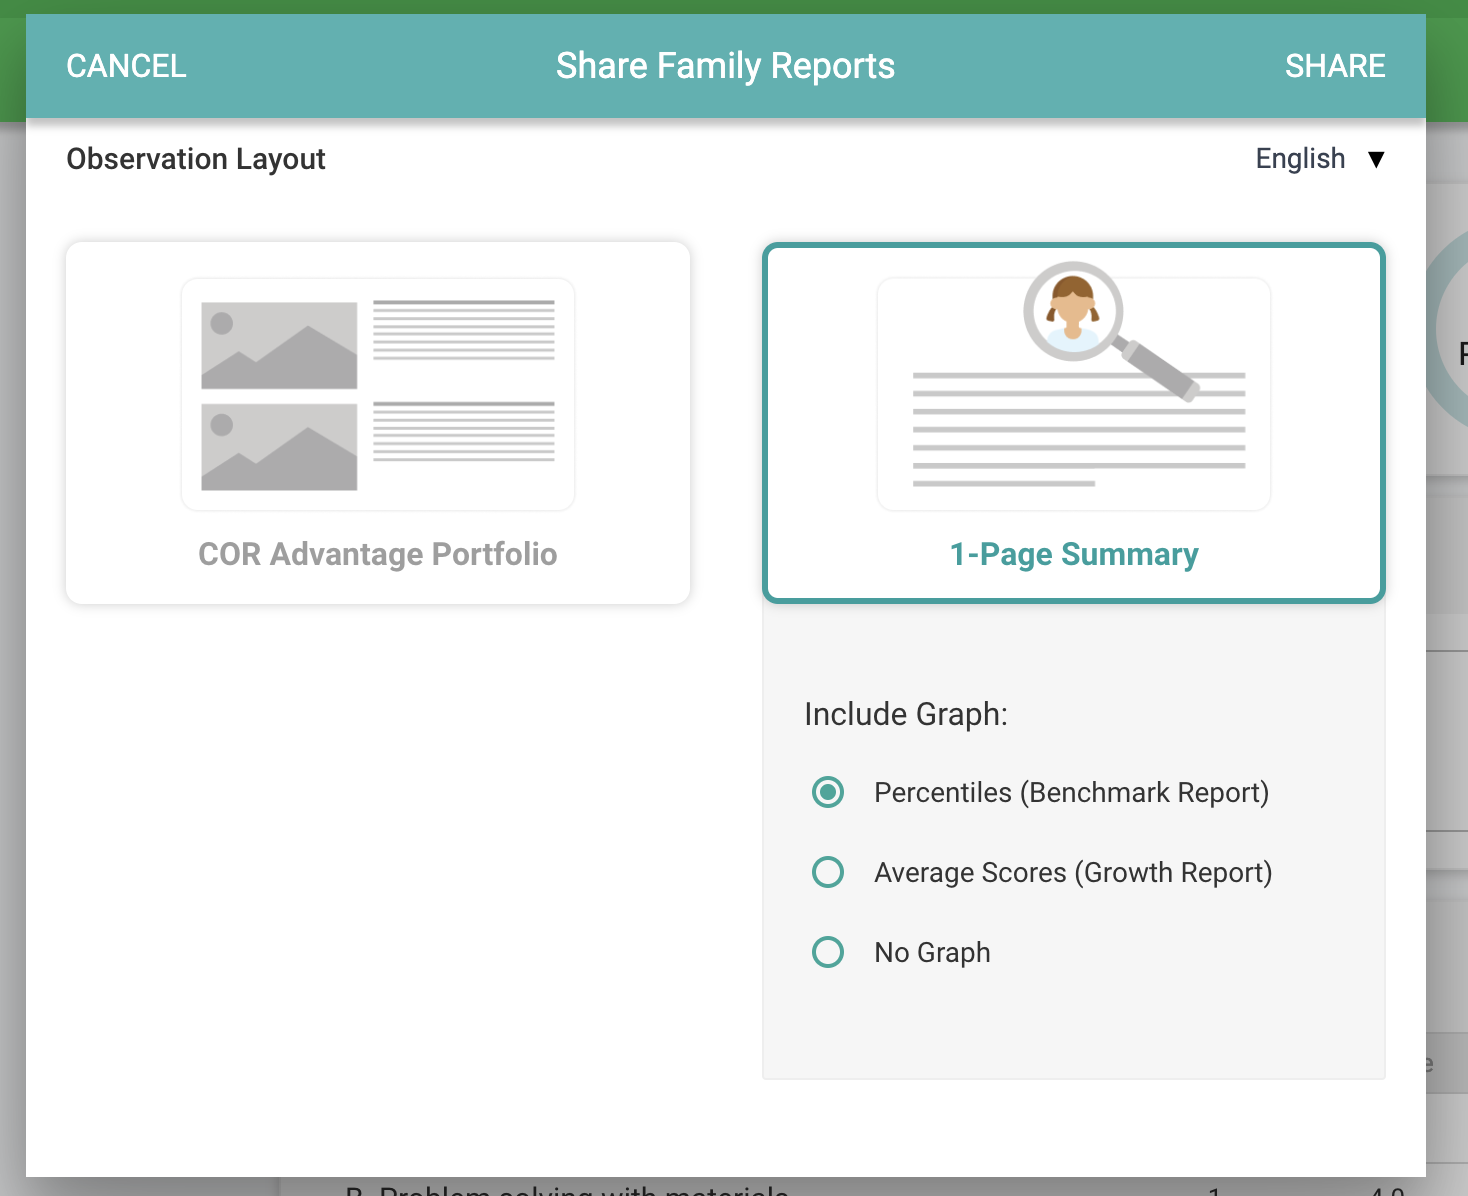The width and height of the screenshot is (1468, 1196).
Task: Click the COR Advantage Portfolio label
Action: pos(378,554)
